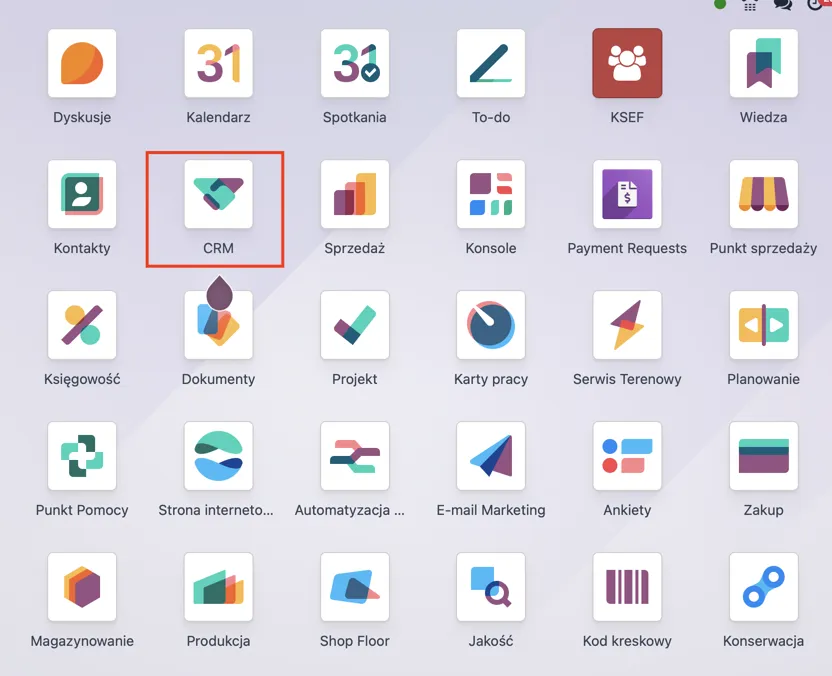Open the Shop Floor app
The height and width of the screenshot is (676, 832).
pos(354,587)
